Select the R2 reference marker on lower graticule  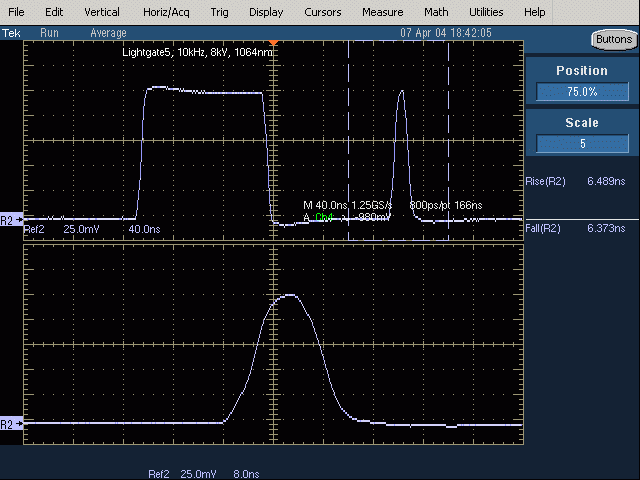pyautogui.click(x=11, y=424)
